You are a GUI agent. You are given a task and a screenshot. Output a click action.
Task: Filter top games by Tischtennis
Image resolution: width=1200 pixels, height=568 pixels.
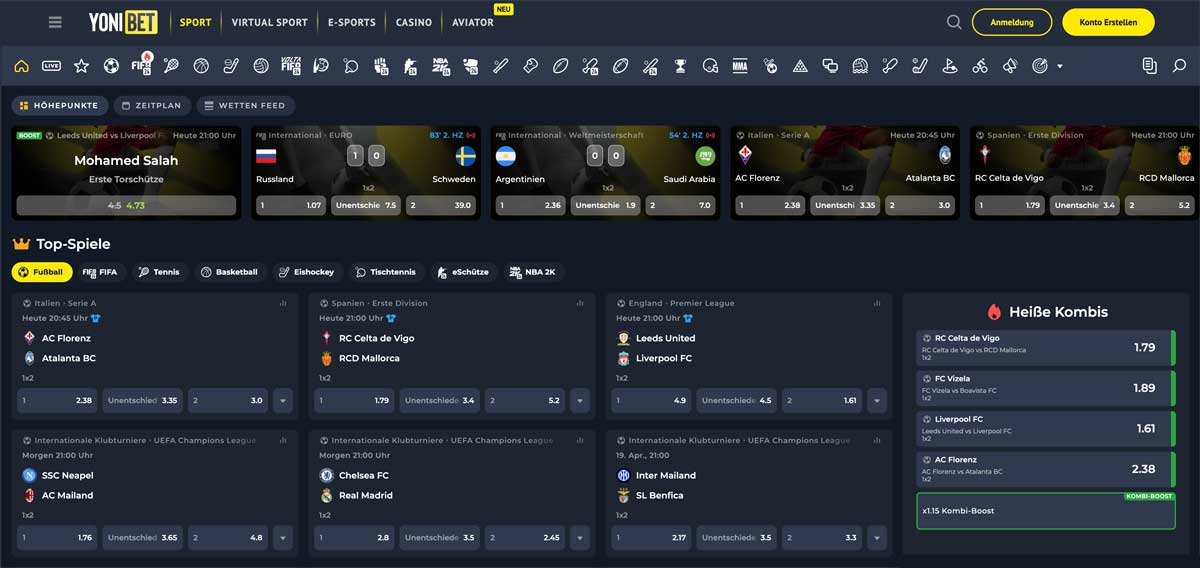pos(386,272)
